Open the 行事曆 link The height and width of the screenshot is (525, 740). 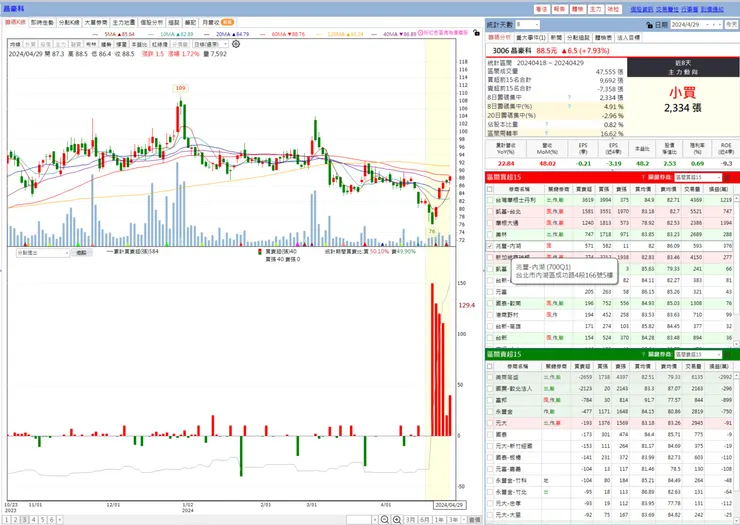coord(690,9)
